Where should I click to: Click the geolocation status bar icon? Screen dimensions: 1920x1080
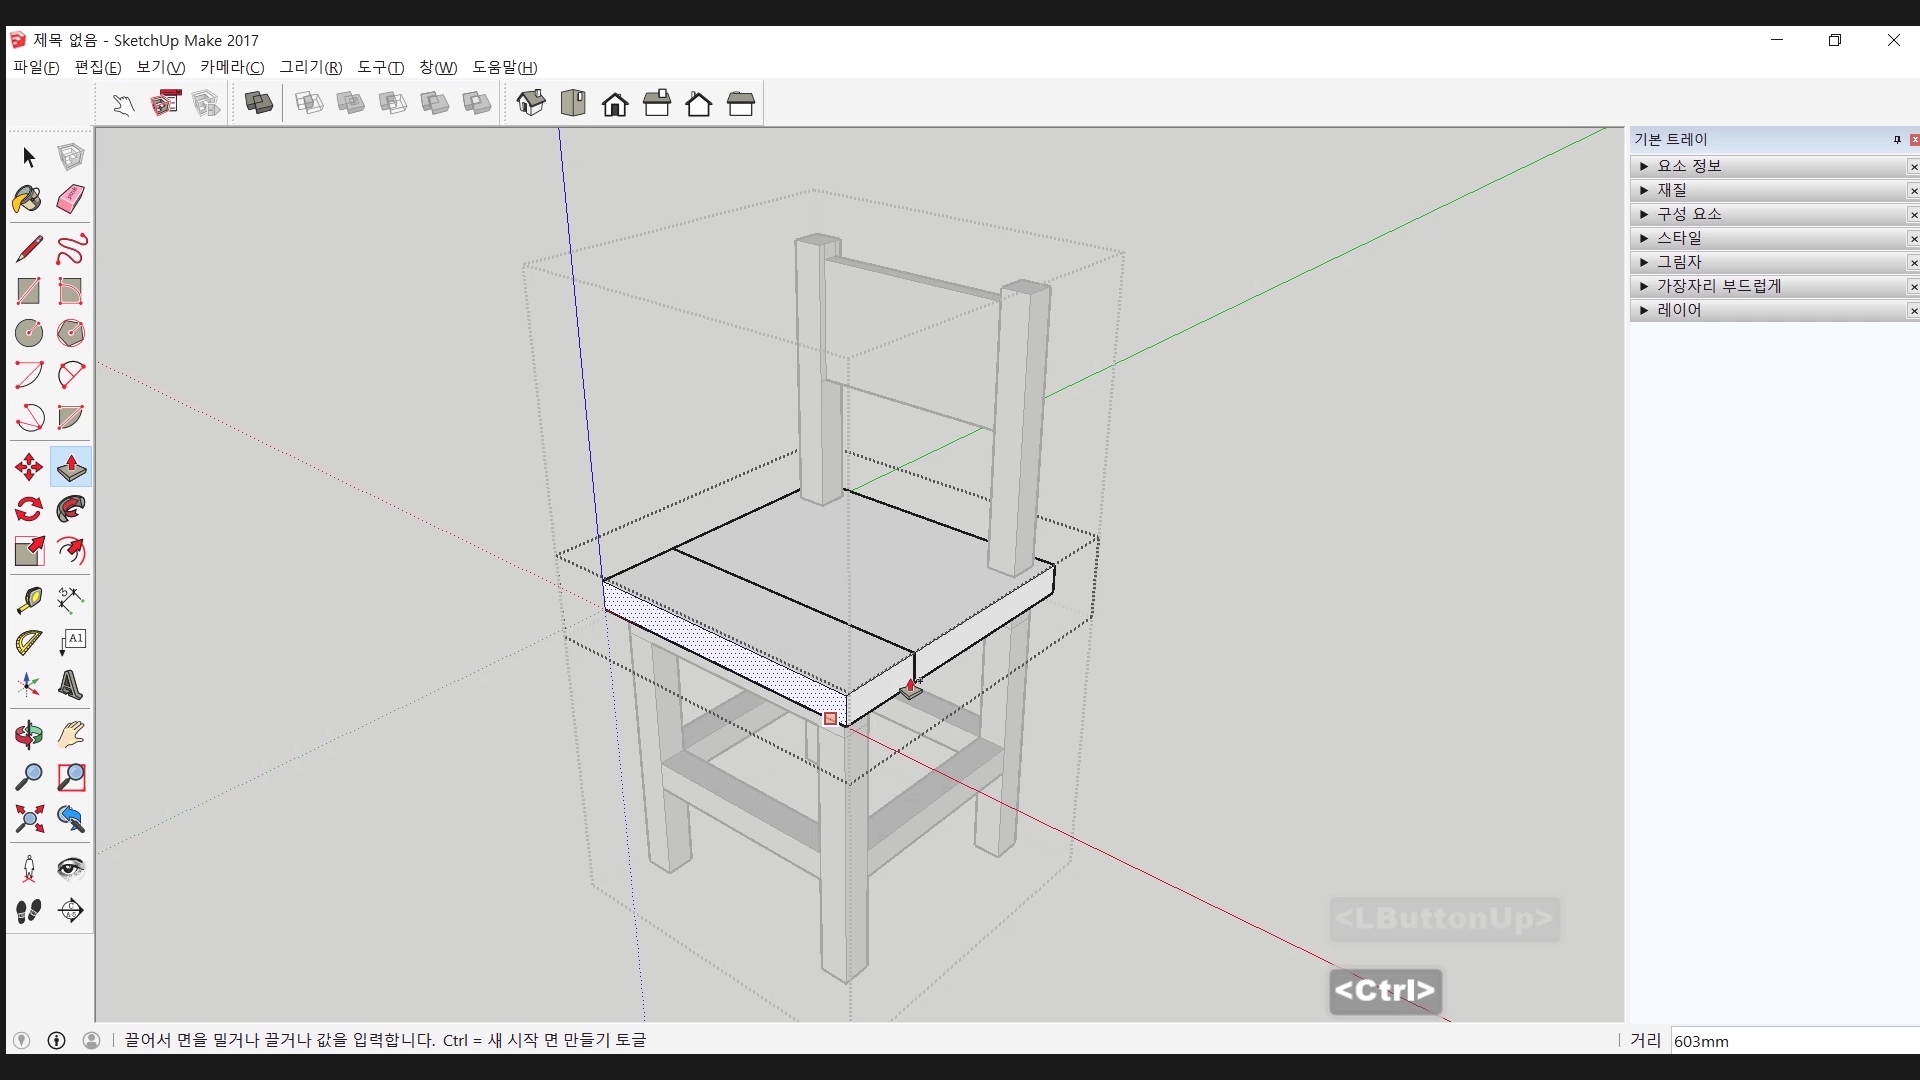[21, 1040]
